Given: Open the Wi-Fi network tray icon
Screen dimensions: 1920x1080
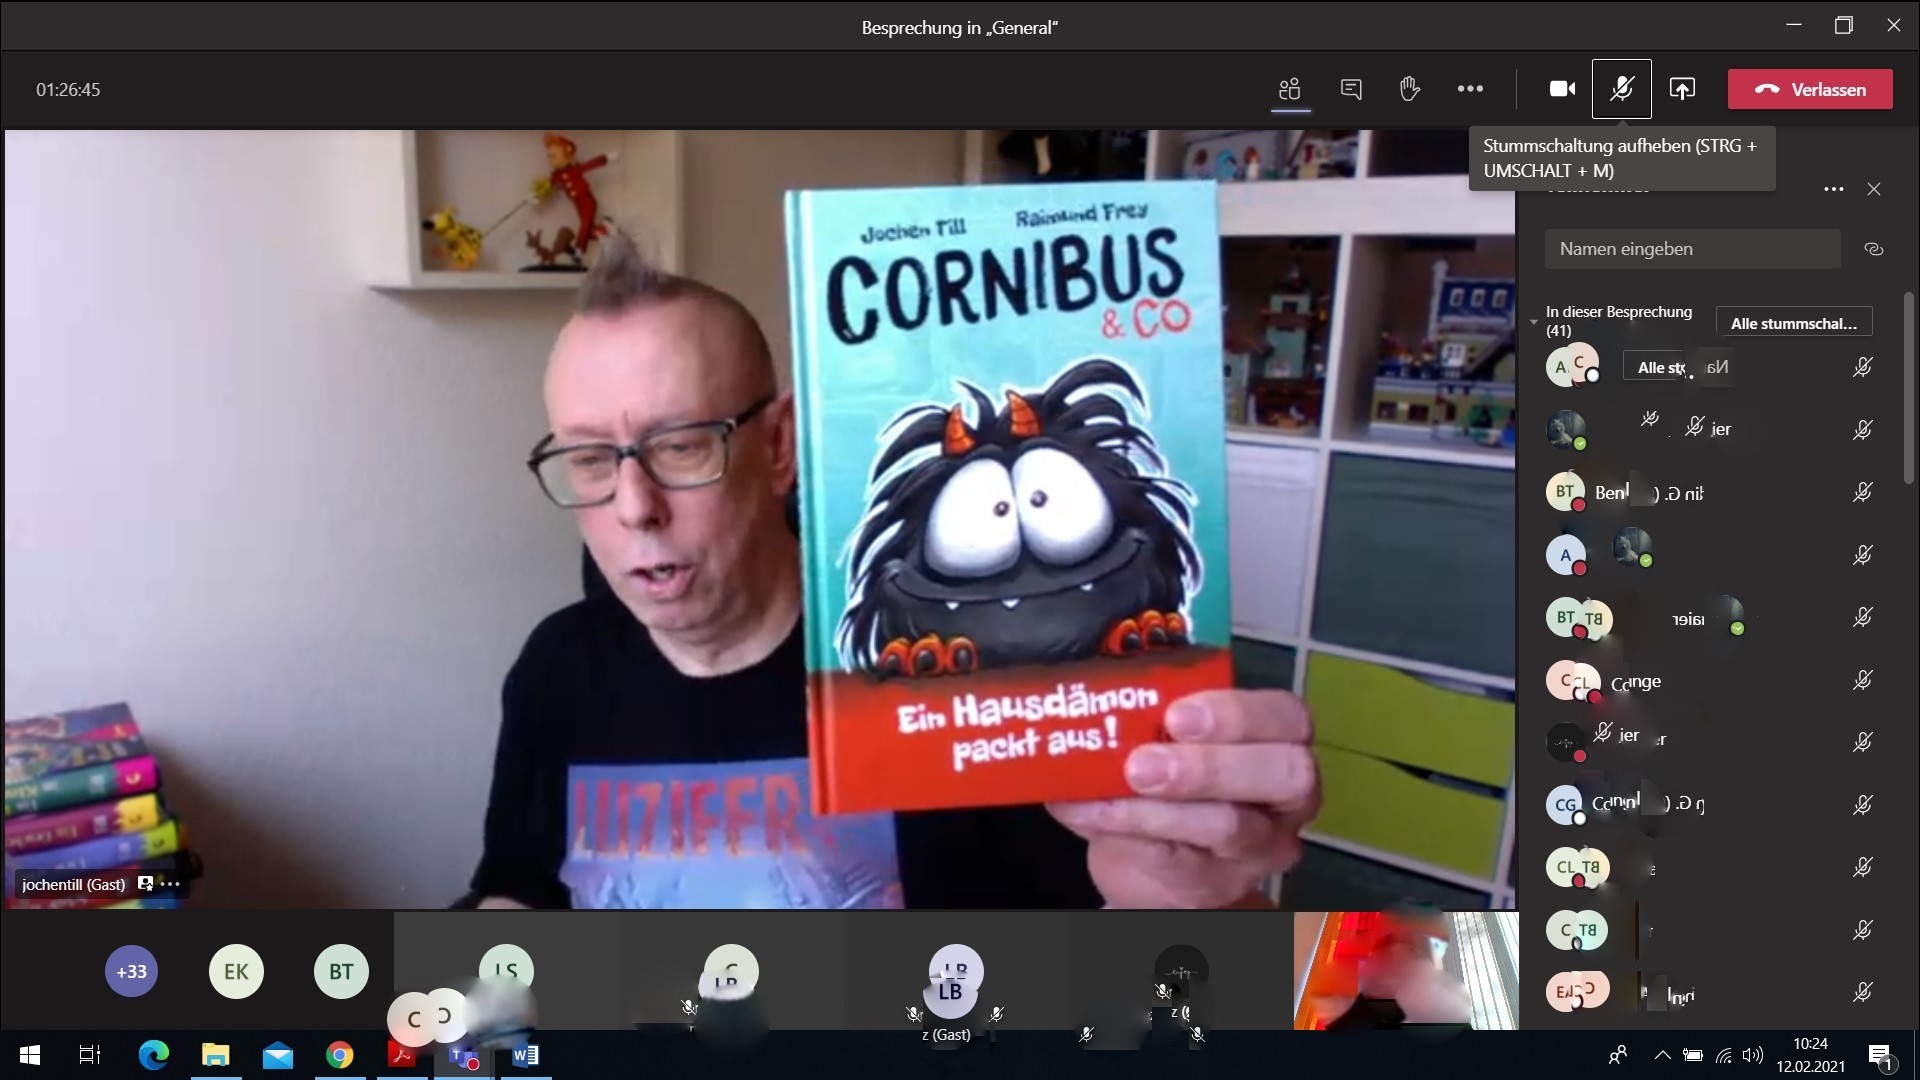Looking at the screenshot, I should click(x=1724, y=1055).
